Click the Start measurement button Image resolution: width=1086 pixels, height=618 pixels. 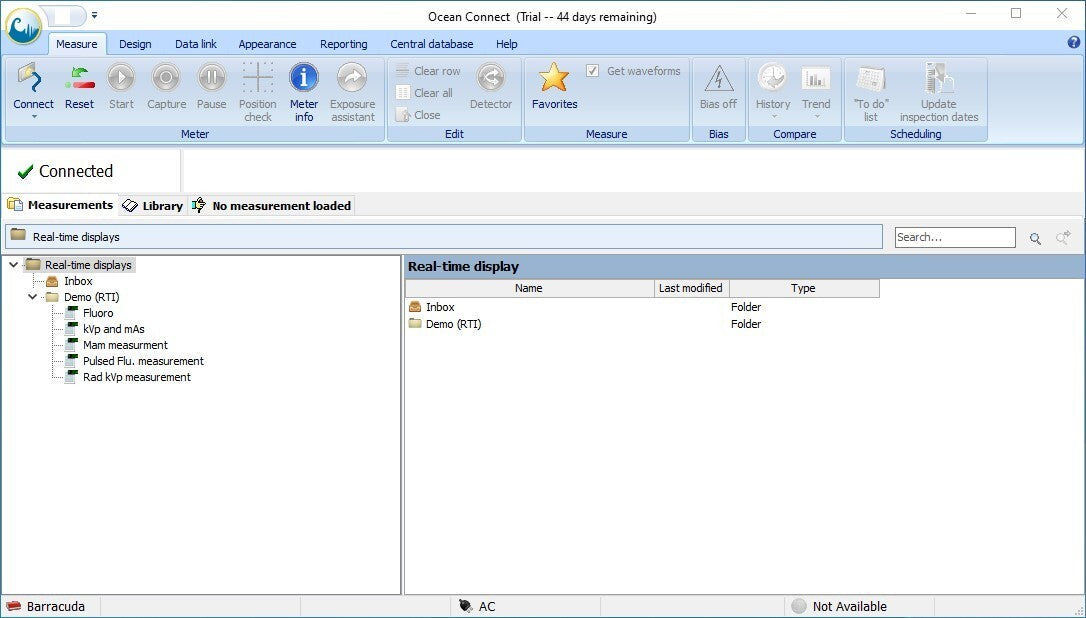pyautogui.click(x=121, y=87)
